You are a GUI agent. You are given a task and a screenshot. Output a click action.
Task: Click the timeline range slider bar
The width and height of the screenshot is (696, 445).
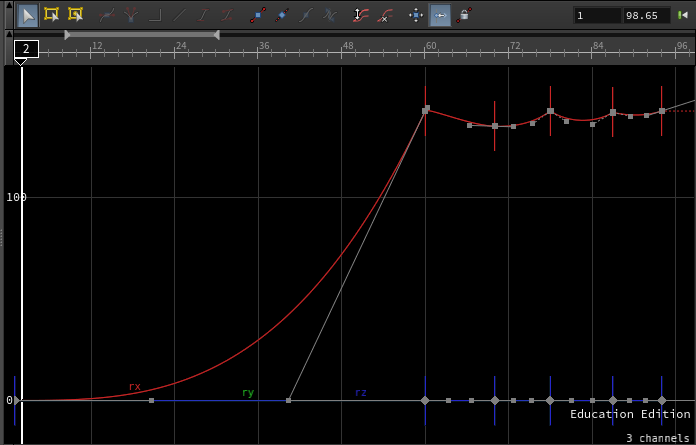point(142,35)
